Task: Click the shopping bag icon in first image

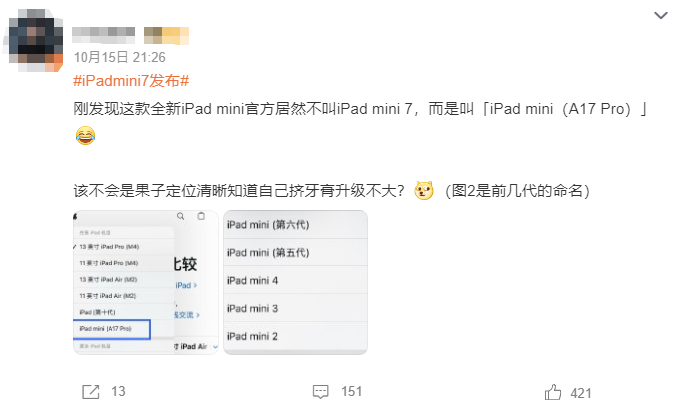Action: point(201,216)
